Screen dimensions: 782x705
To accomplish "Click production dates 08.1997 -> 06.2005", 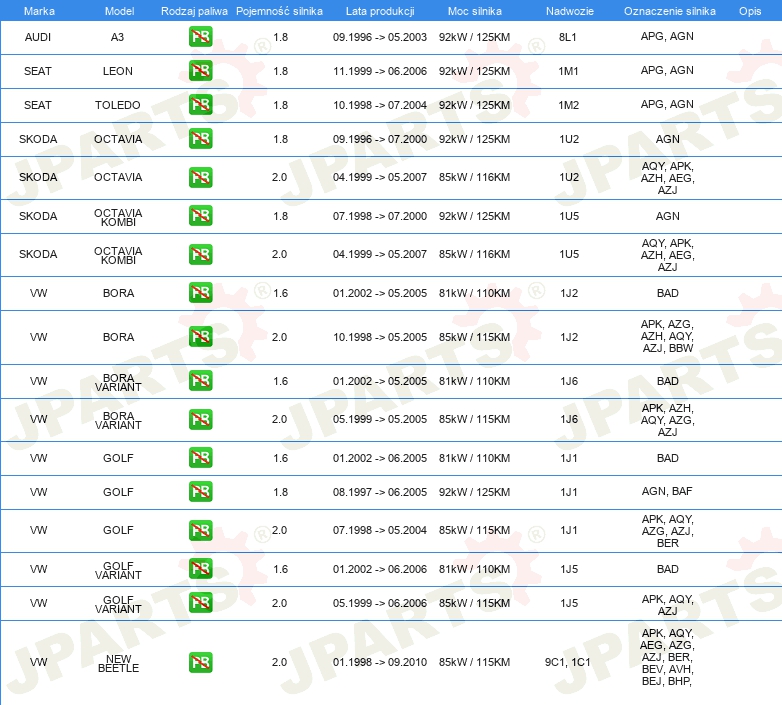I will pyautogui.click(x=380, y=492).
